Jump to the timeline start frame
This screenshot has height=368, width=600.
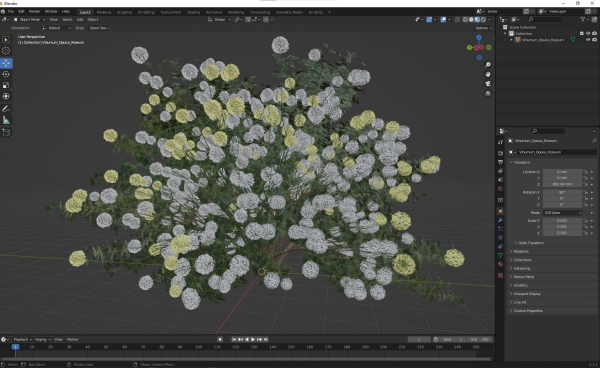(x=234, y=339)
